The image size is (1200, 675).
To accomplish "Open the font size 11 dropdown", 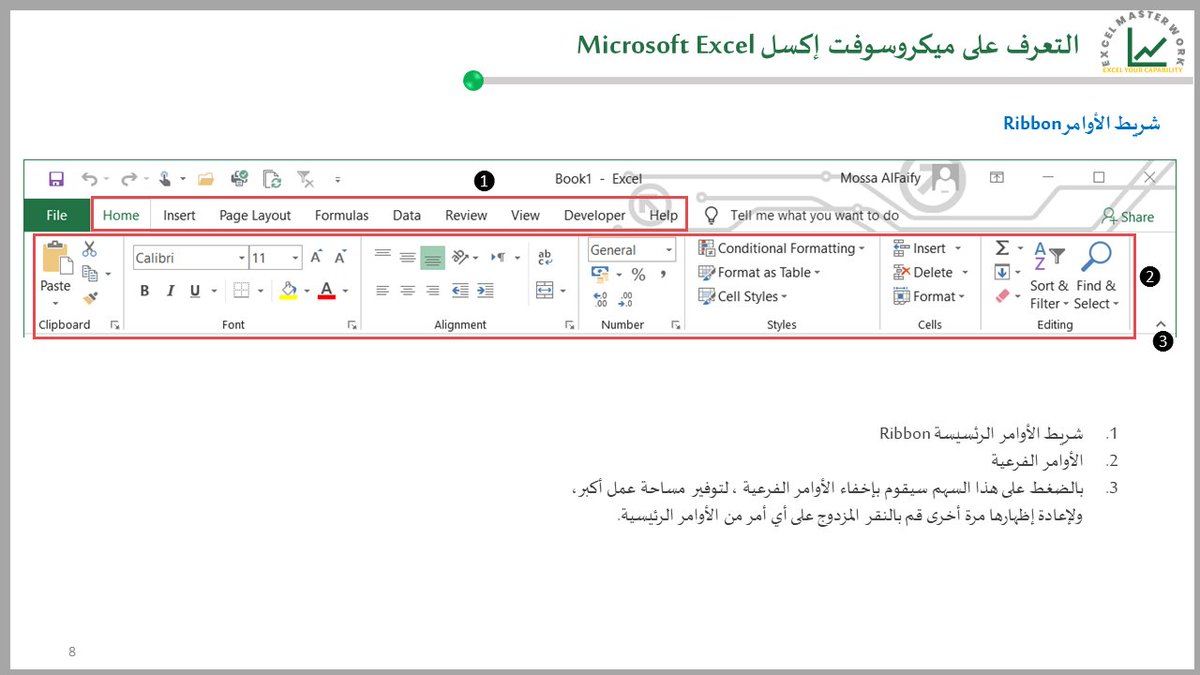I will pos(293,258).
